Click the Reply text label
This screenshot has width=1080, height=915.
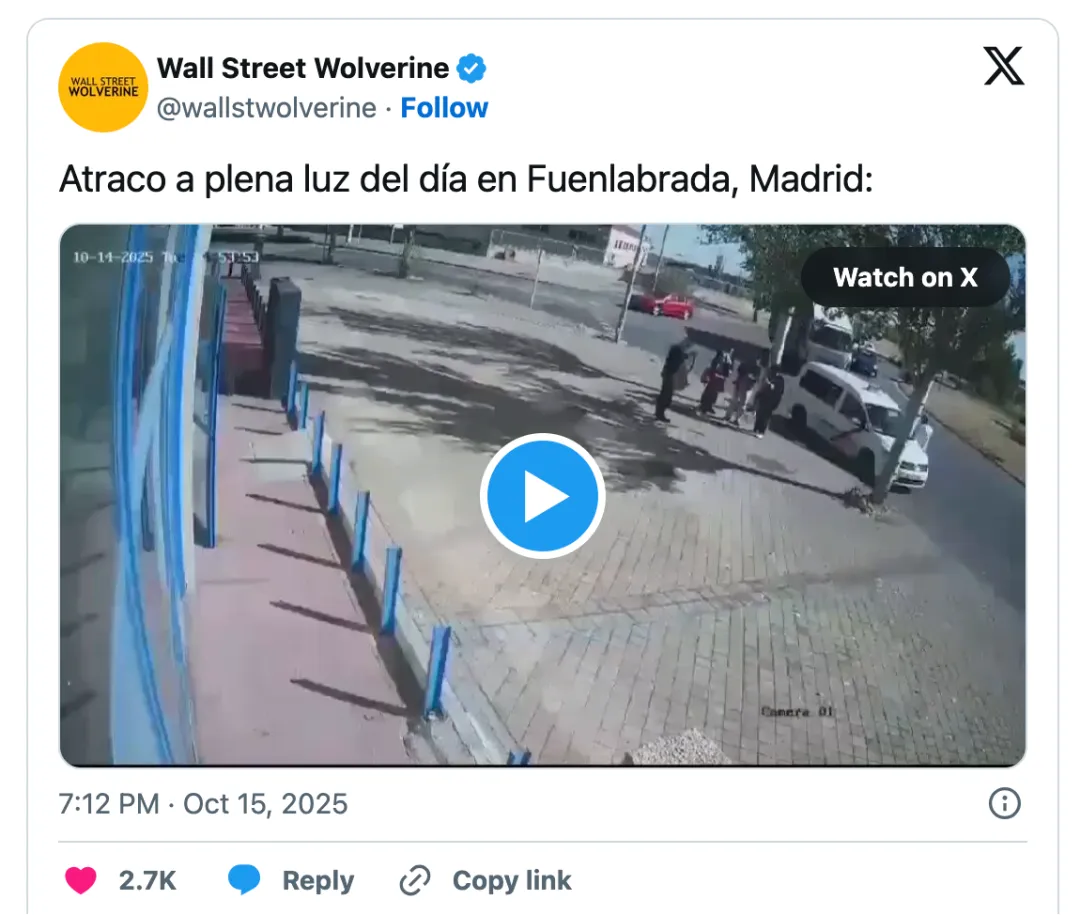click(318, 881)
